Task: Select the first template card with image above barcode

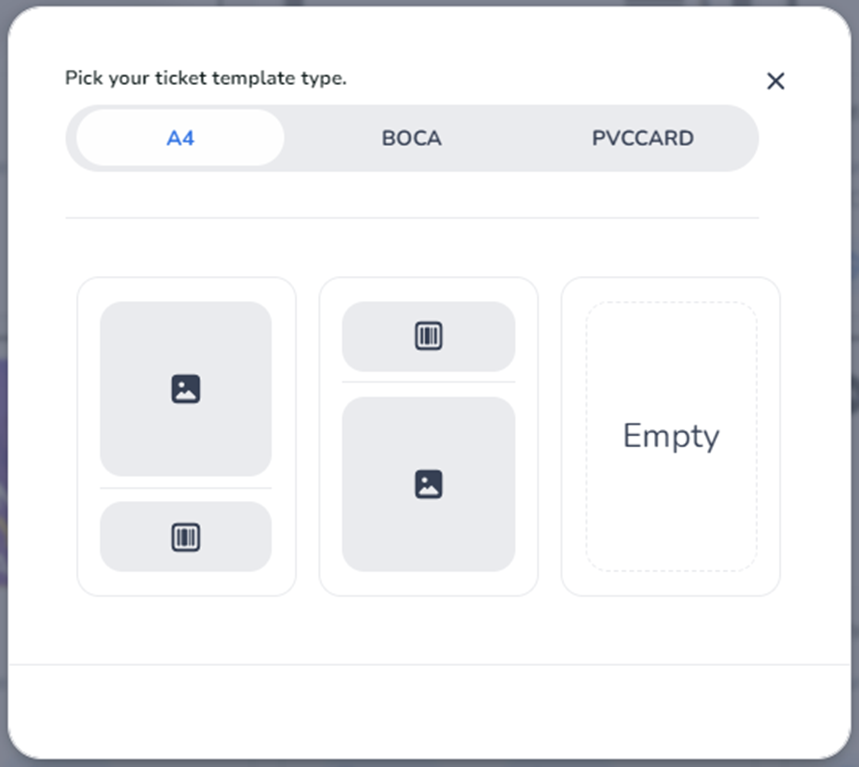Action: pos(87,437)
